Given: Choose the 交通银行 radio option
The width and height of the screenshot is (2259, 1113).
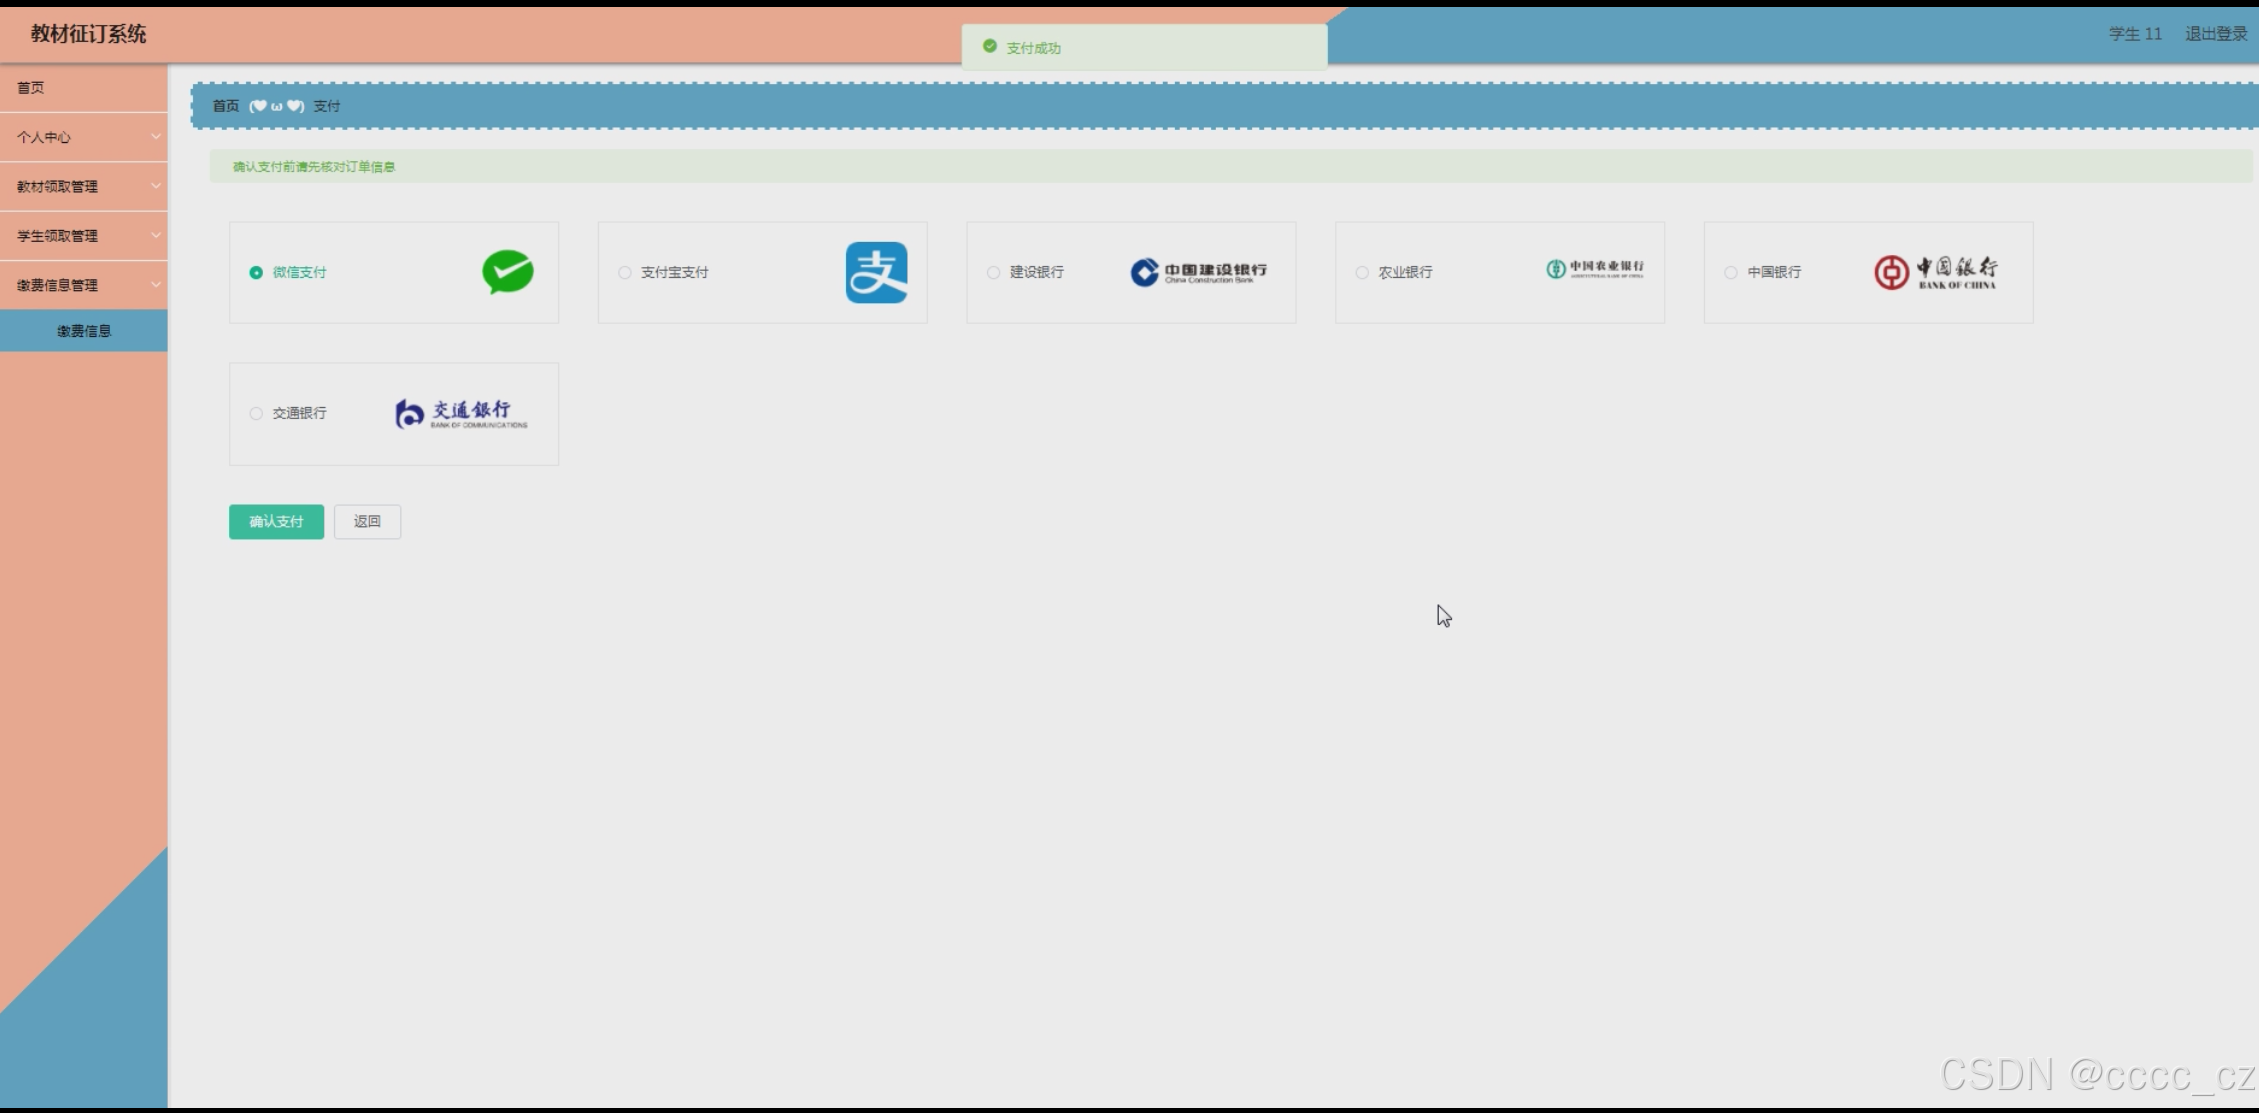Looking at the screenshot, I should tap(256, 414).
